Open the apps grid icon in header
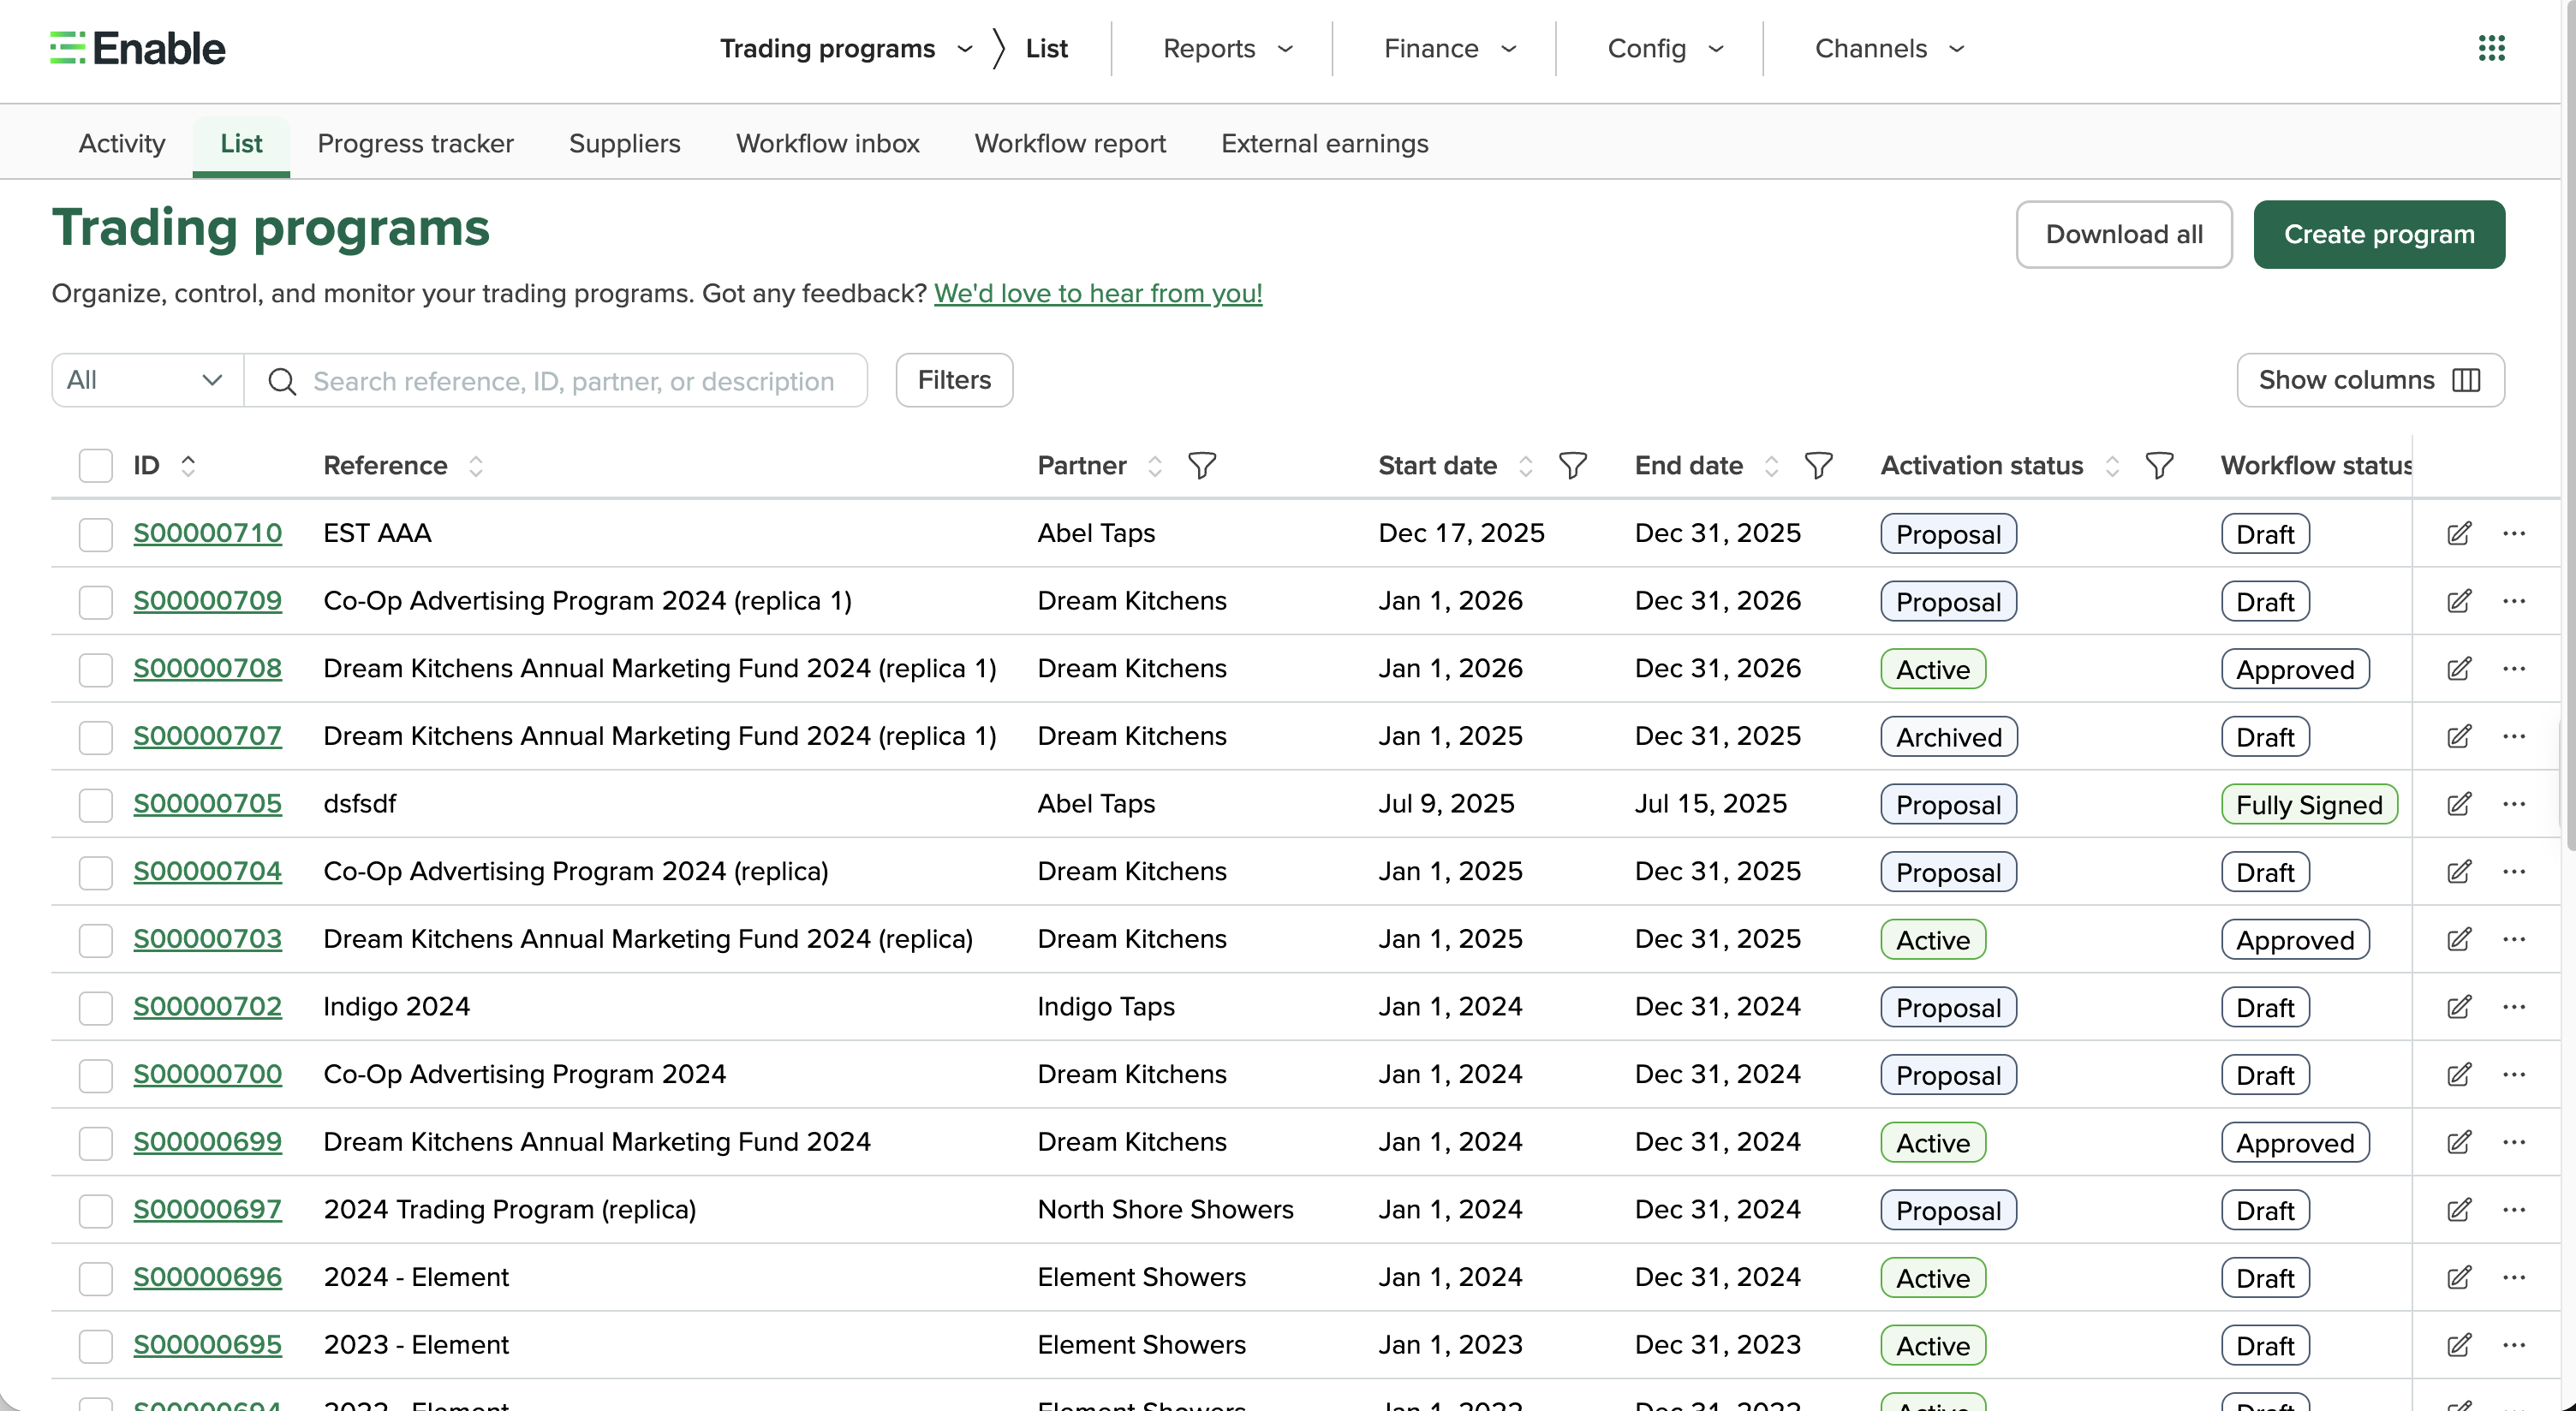Screen dimensions: 2576x1411 tap(2491, 48)
